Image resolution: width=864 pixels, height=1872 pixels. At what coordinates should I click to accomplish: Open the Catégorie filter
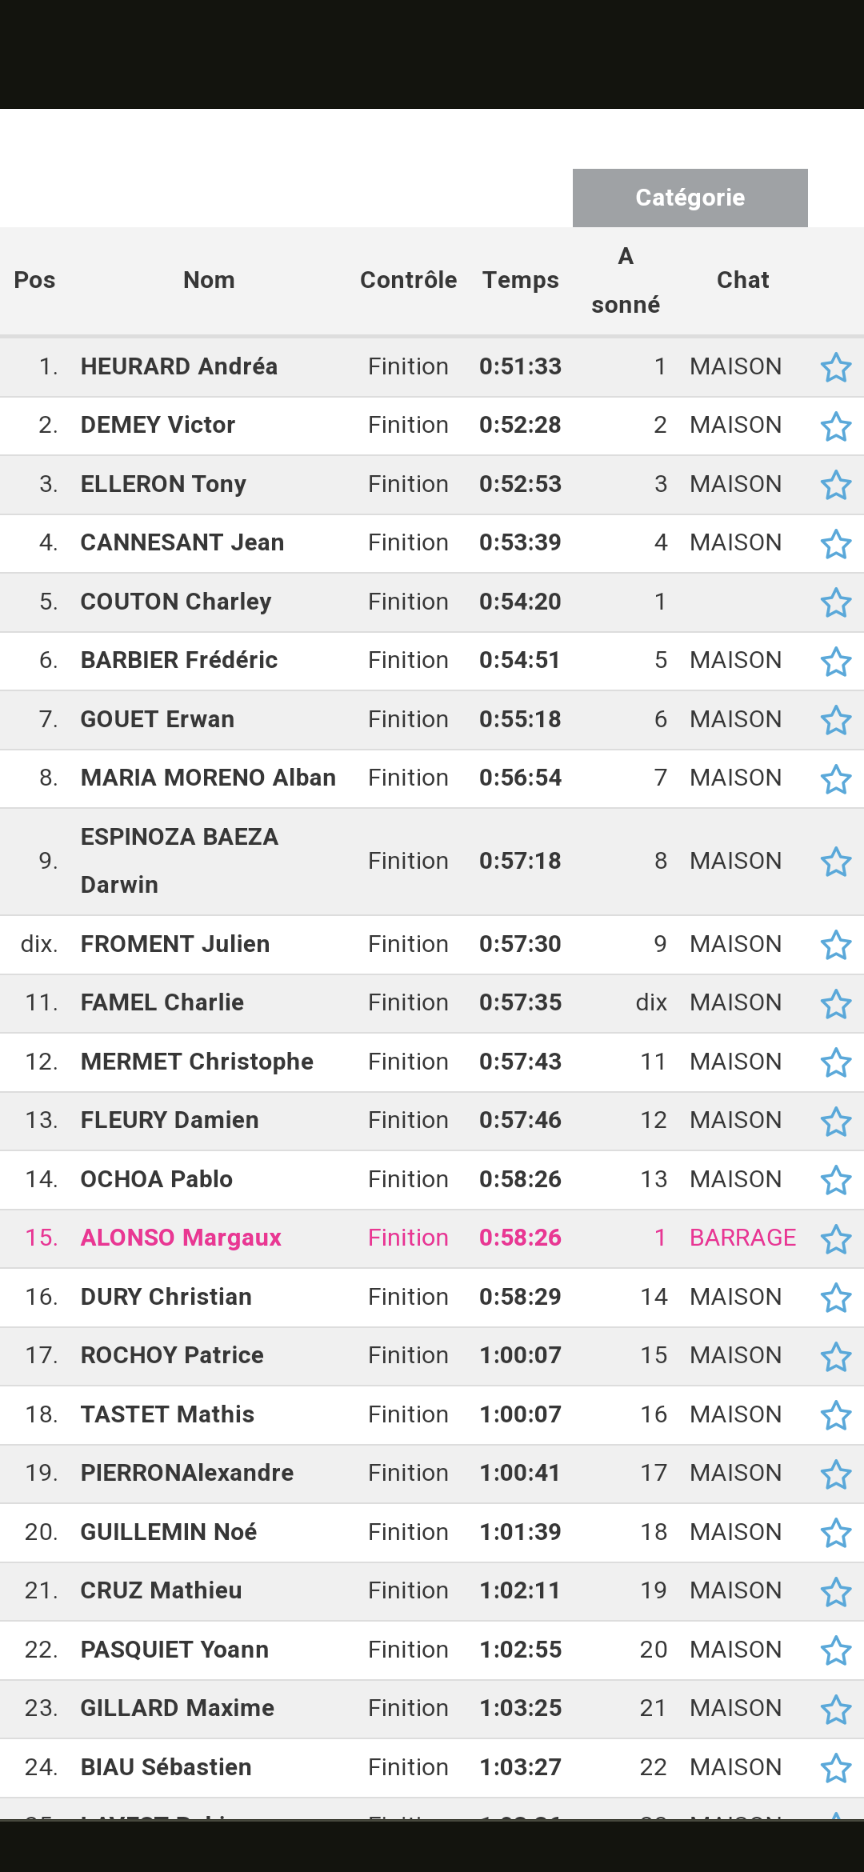(690, 198)
